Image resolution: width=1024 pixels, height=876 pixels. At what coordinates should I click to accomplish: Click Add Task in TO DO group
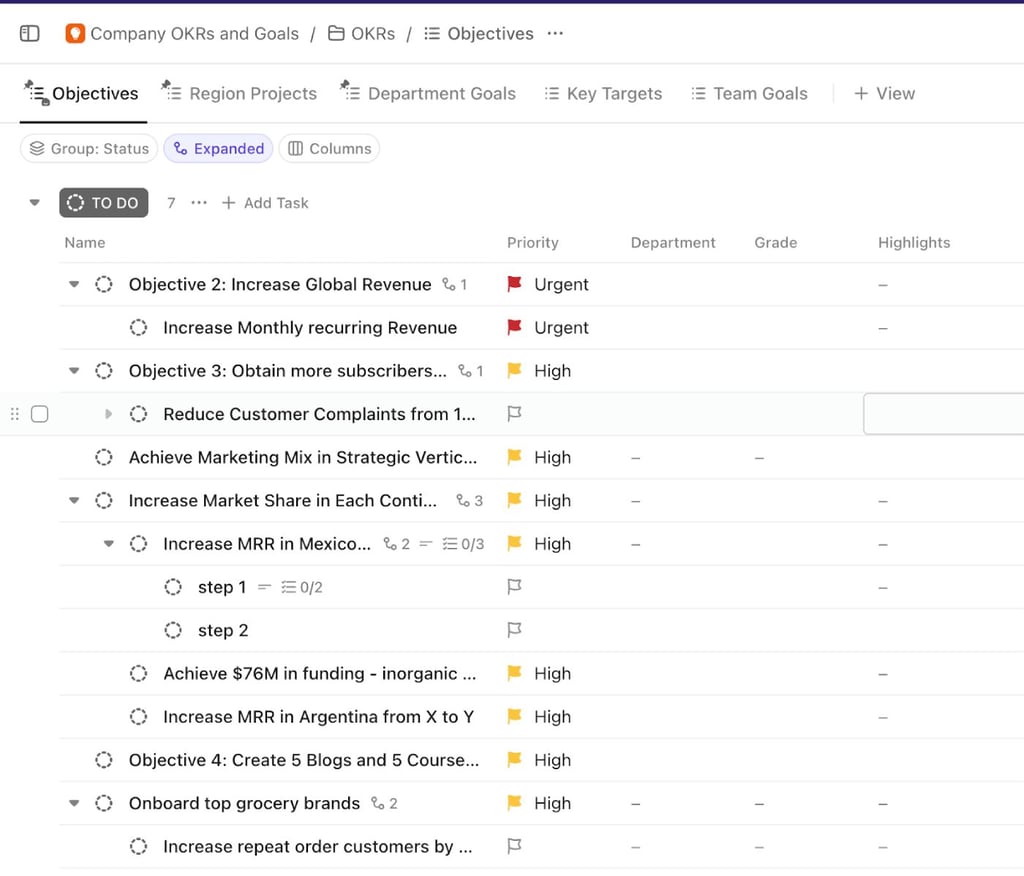tap(265, 203)
